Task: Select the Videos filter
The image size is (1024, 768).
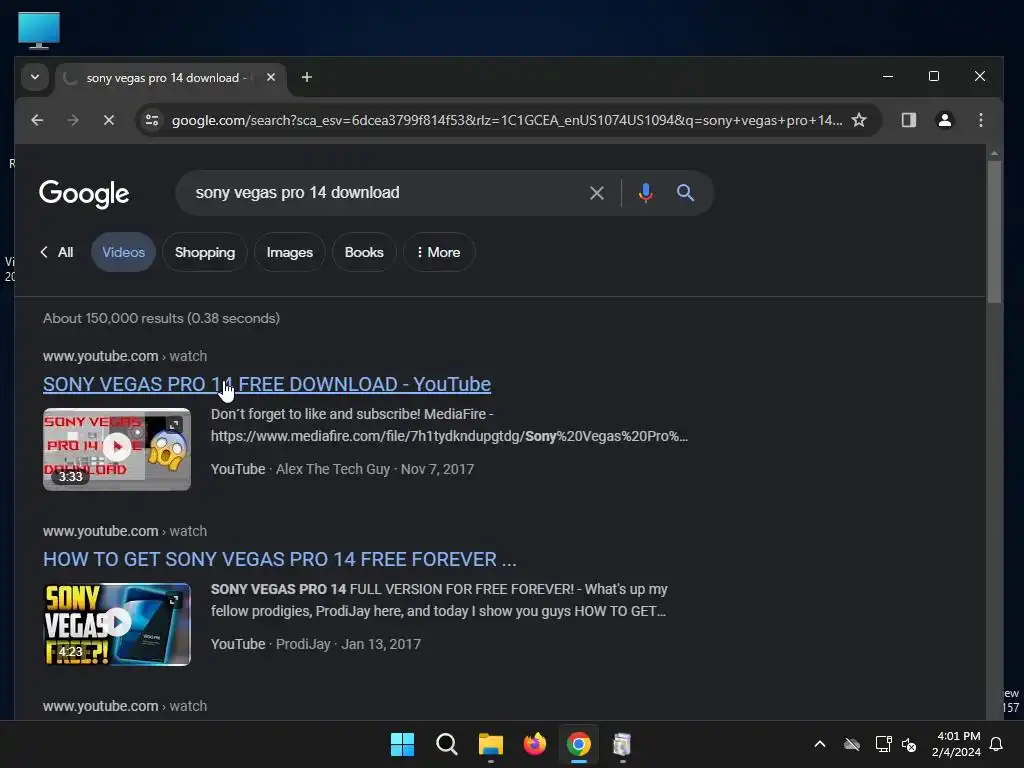Action: (x=123, y=252)
